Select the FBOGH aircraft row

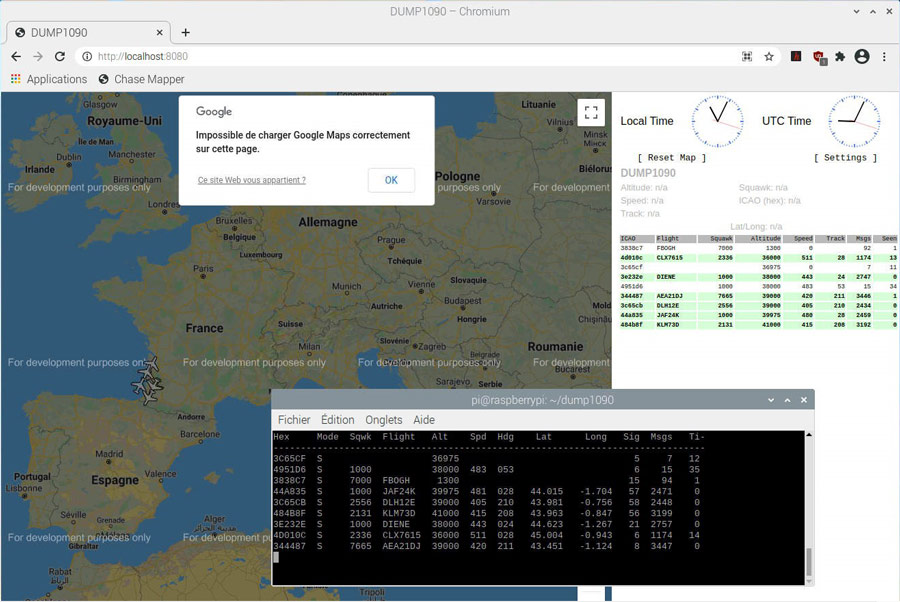point(758,248)
